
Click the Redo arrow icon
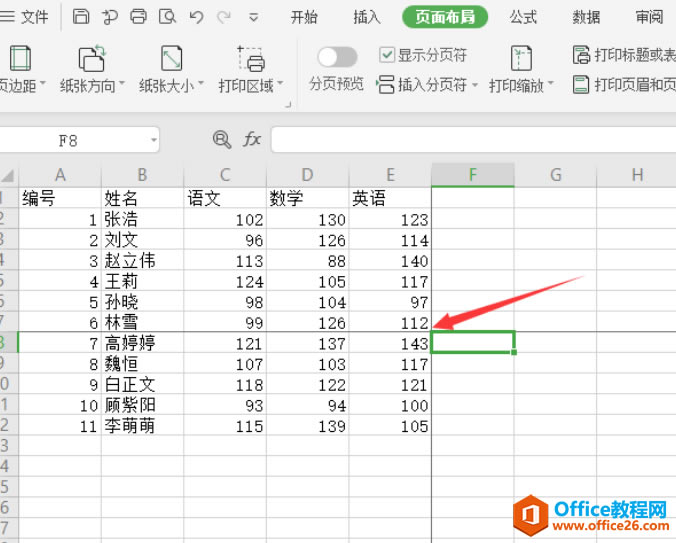224,17
